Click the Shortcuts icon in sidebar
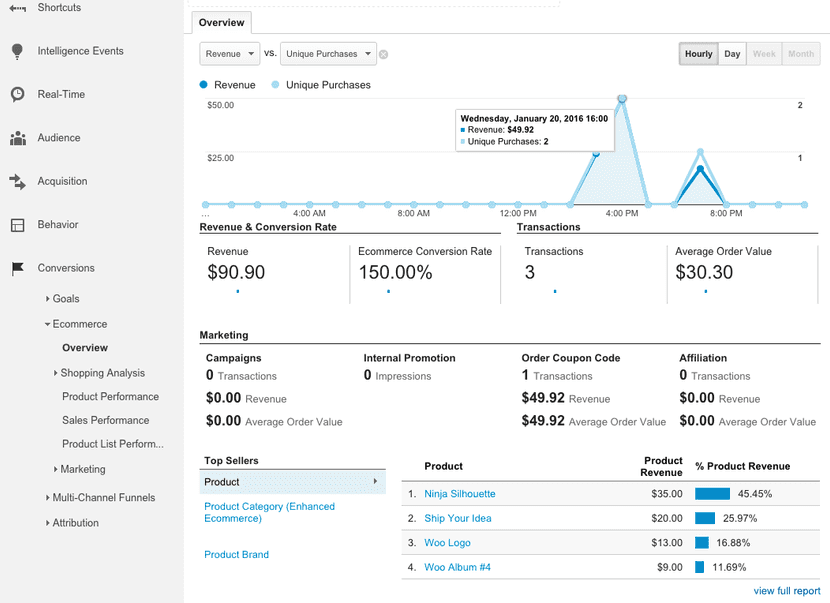 (17, 8)
